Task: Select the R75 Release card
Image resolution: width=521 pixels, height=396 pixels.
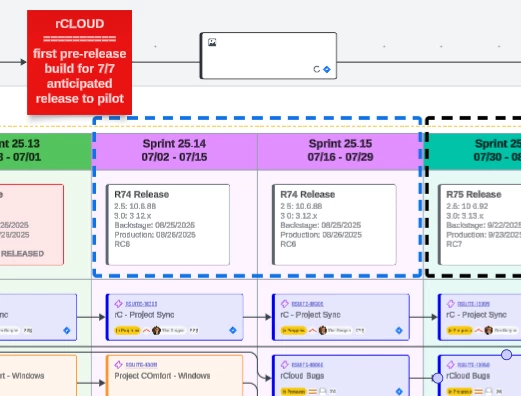Action: point(480,225)
